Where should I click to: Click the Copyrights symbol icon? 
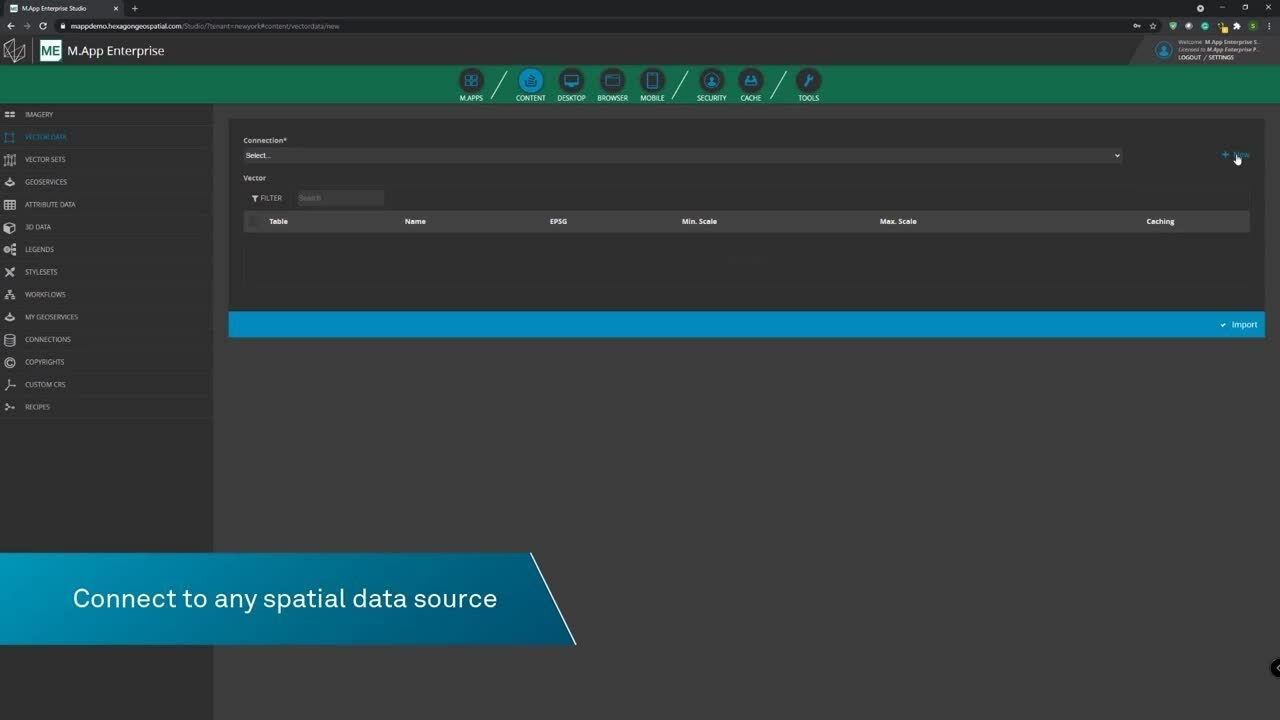pos(10,362)
